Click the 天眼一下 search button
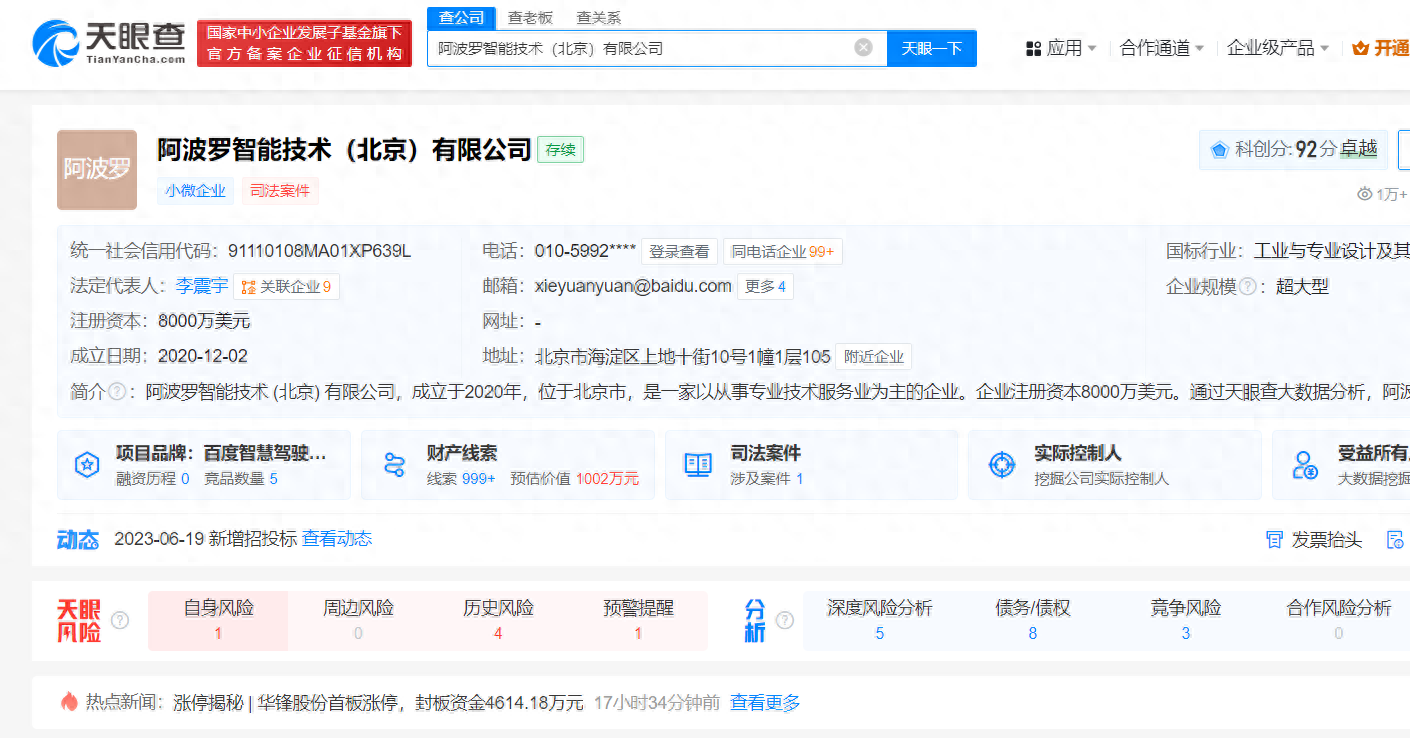1410x738 pixels. 932,48
